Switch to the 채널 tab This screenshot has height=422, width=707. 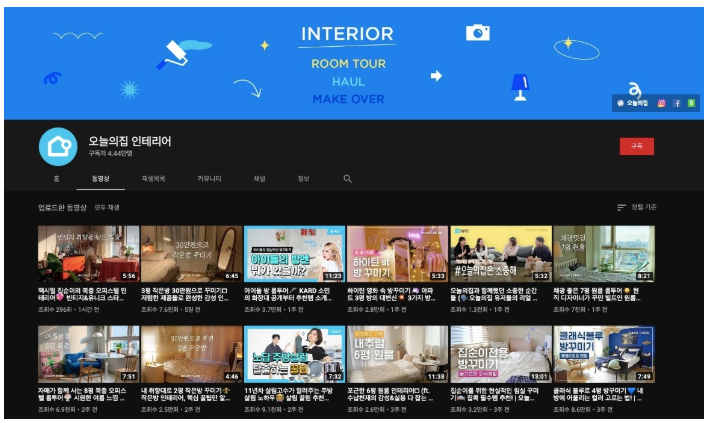[259, 179]
